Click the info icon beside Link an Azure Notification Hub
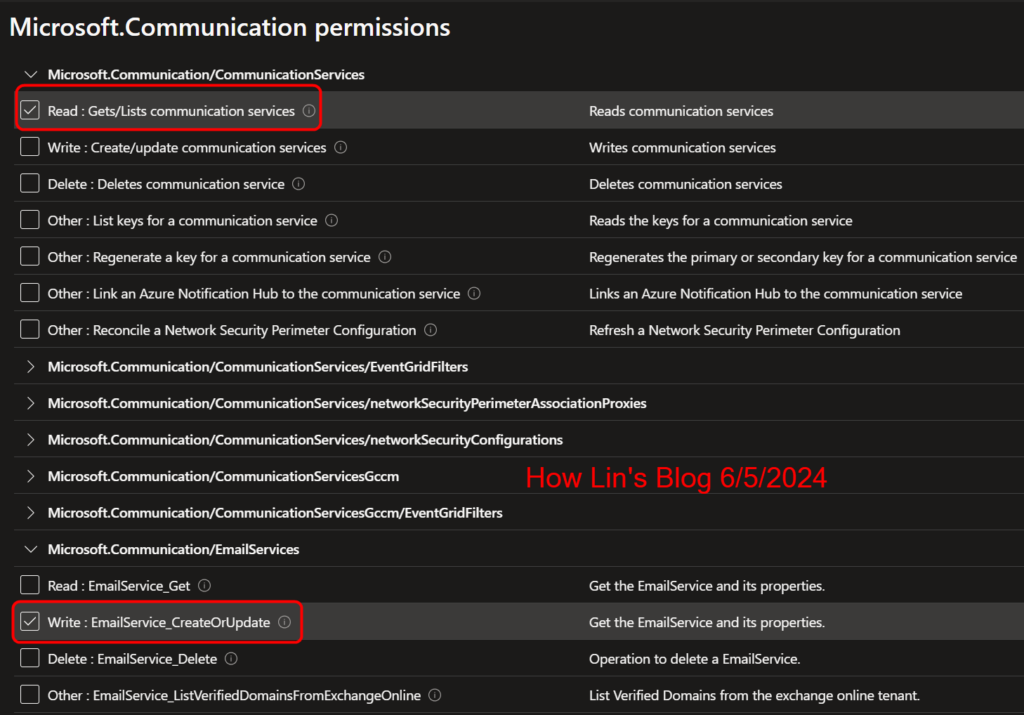The image size is (1024, 715). 474,293
